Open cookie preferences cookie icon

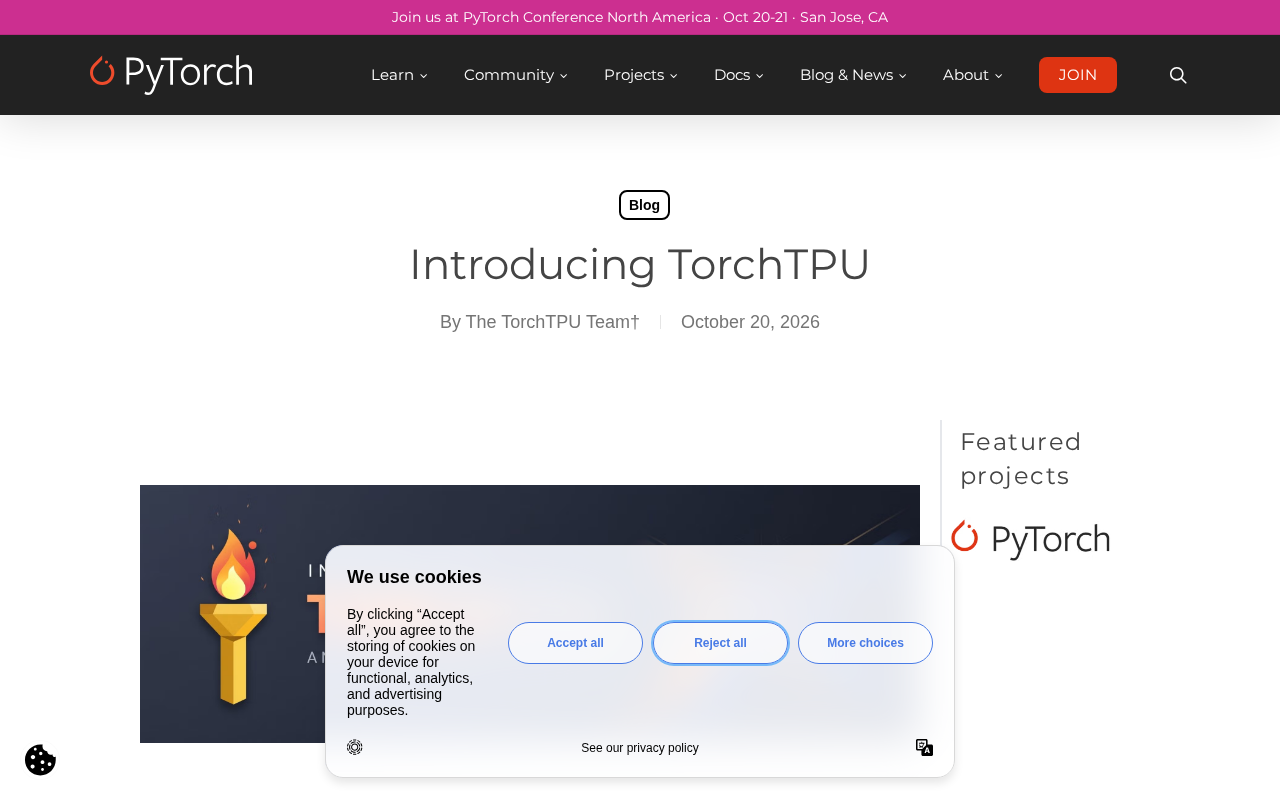tap(40, 760)
